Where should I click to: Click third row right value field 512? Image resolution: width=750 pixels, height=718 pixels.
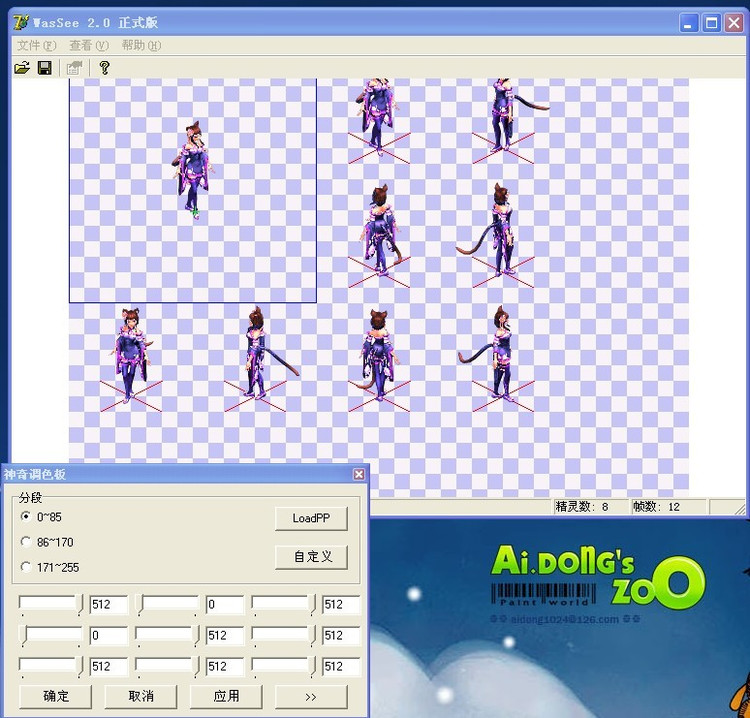click(x=341, y=667)
